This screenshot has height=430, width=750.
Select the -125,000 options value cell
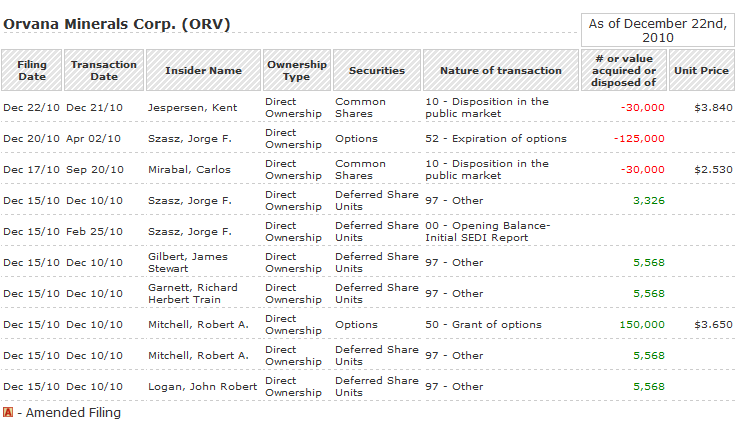(640, 138)
